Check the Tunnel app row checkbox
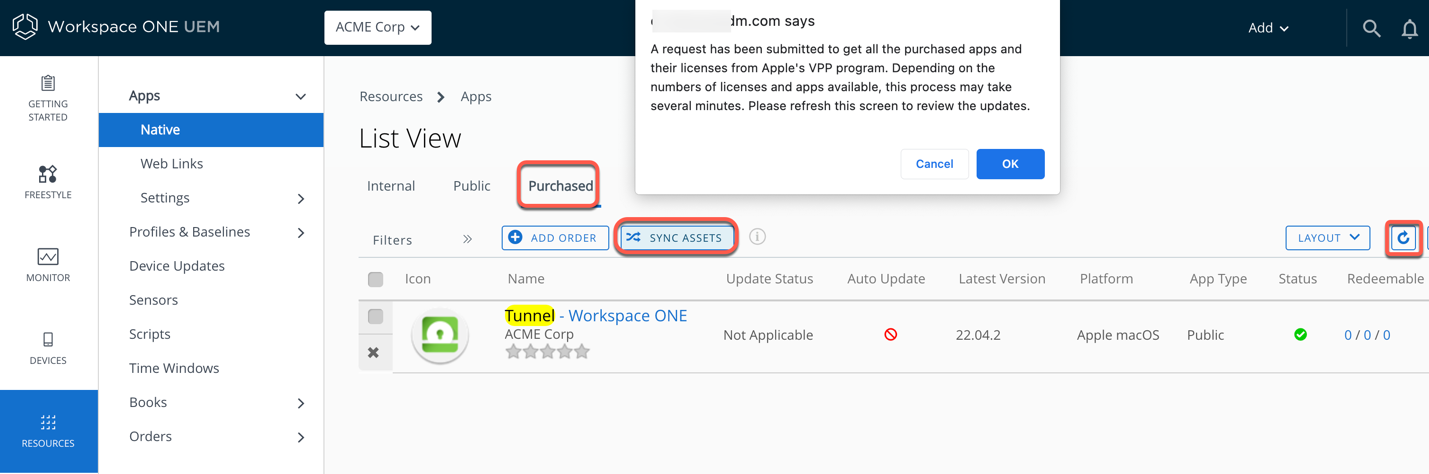The image size is (1429, 474). (376, 317)
